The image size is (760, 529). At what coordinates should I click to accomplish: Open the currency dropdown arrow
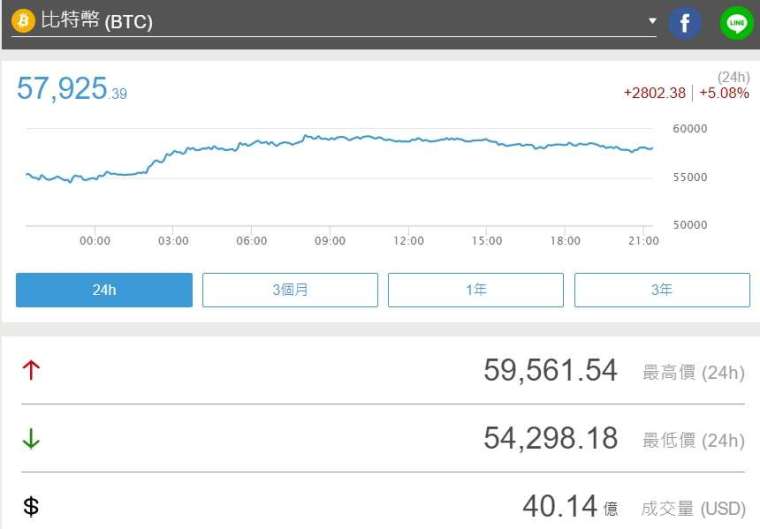pyautogui.click(x=652, y=21)
